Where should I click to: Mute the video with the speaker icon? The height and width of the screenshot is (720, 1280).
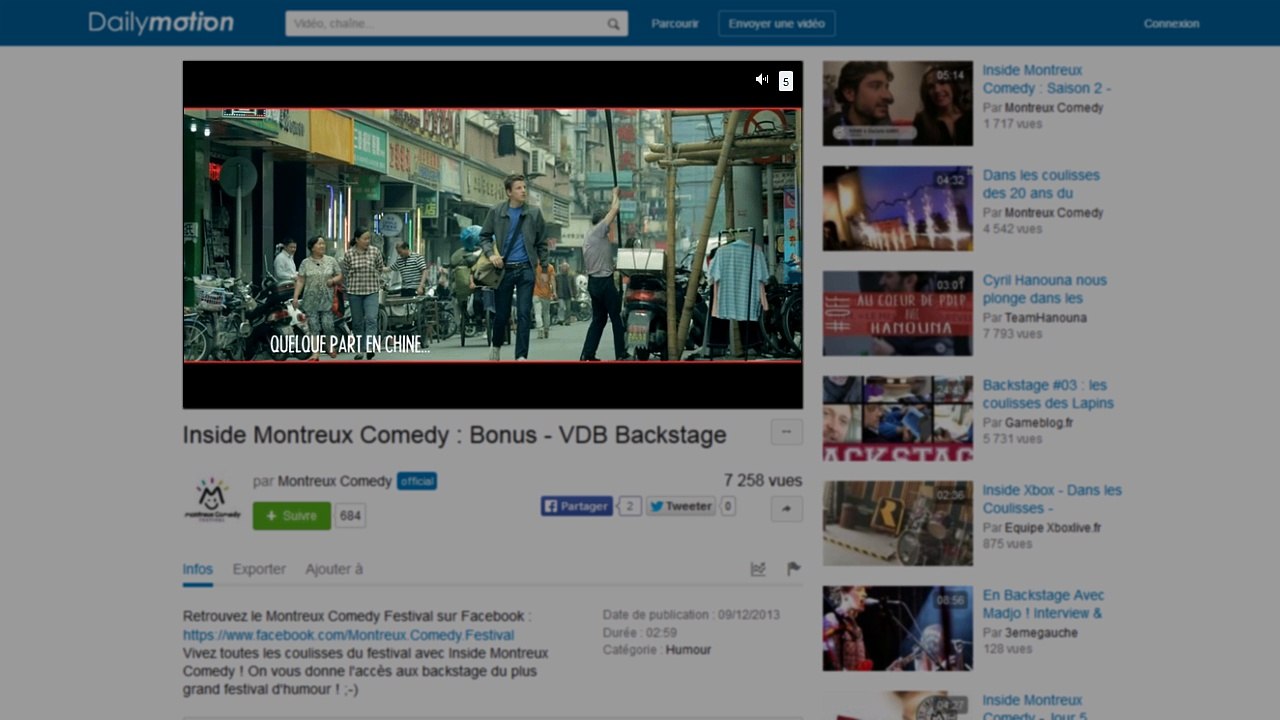click(762, 79)
